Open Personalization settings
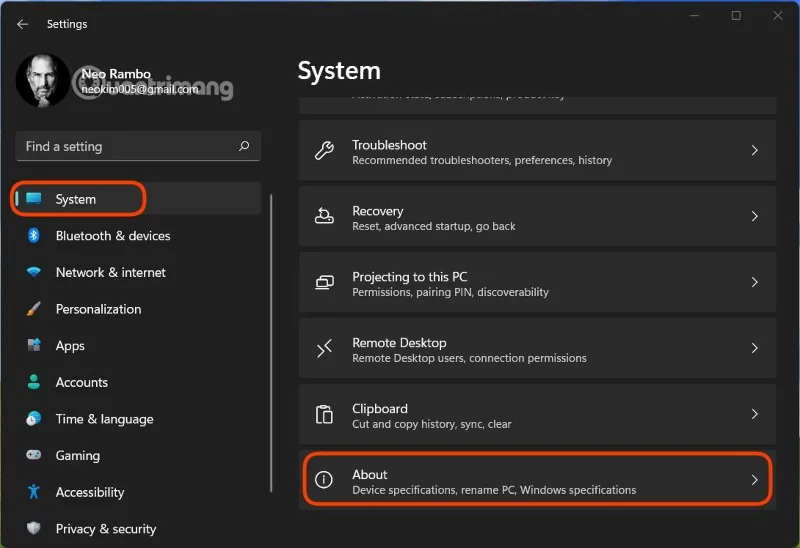This screenshot has height=548, width=800. (138, 309)
